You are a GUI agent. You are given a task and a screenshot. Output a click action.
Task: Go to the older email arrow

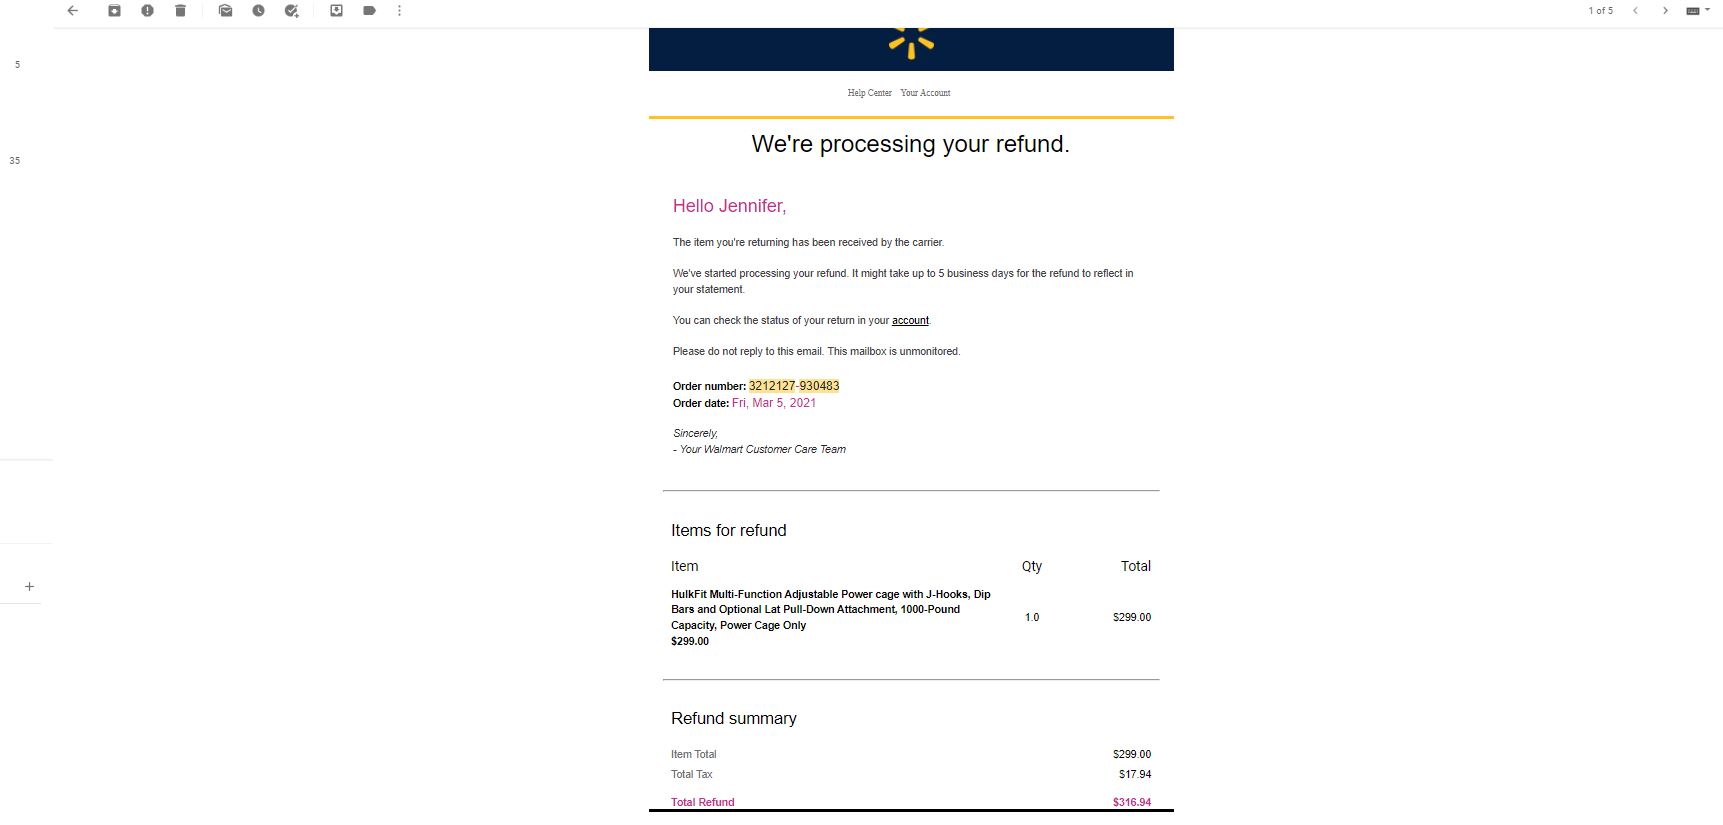pos(1665,11)
